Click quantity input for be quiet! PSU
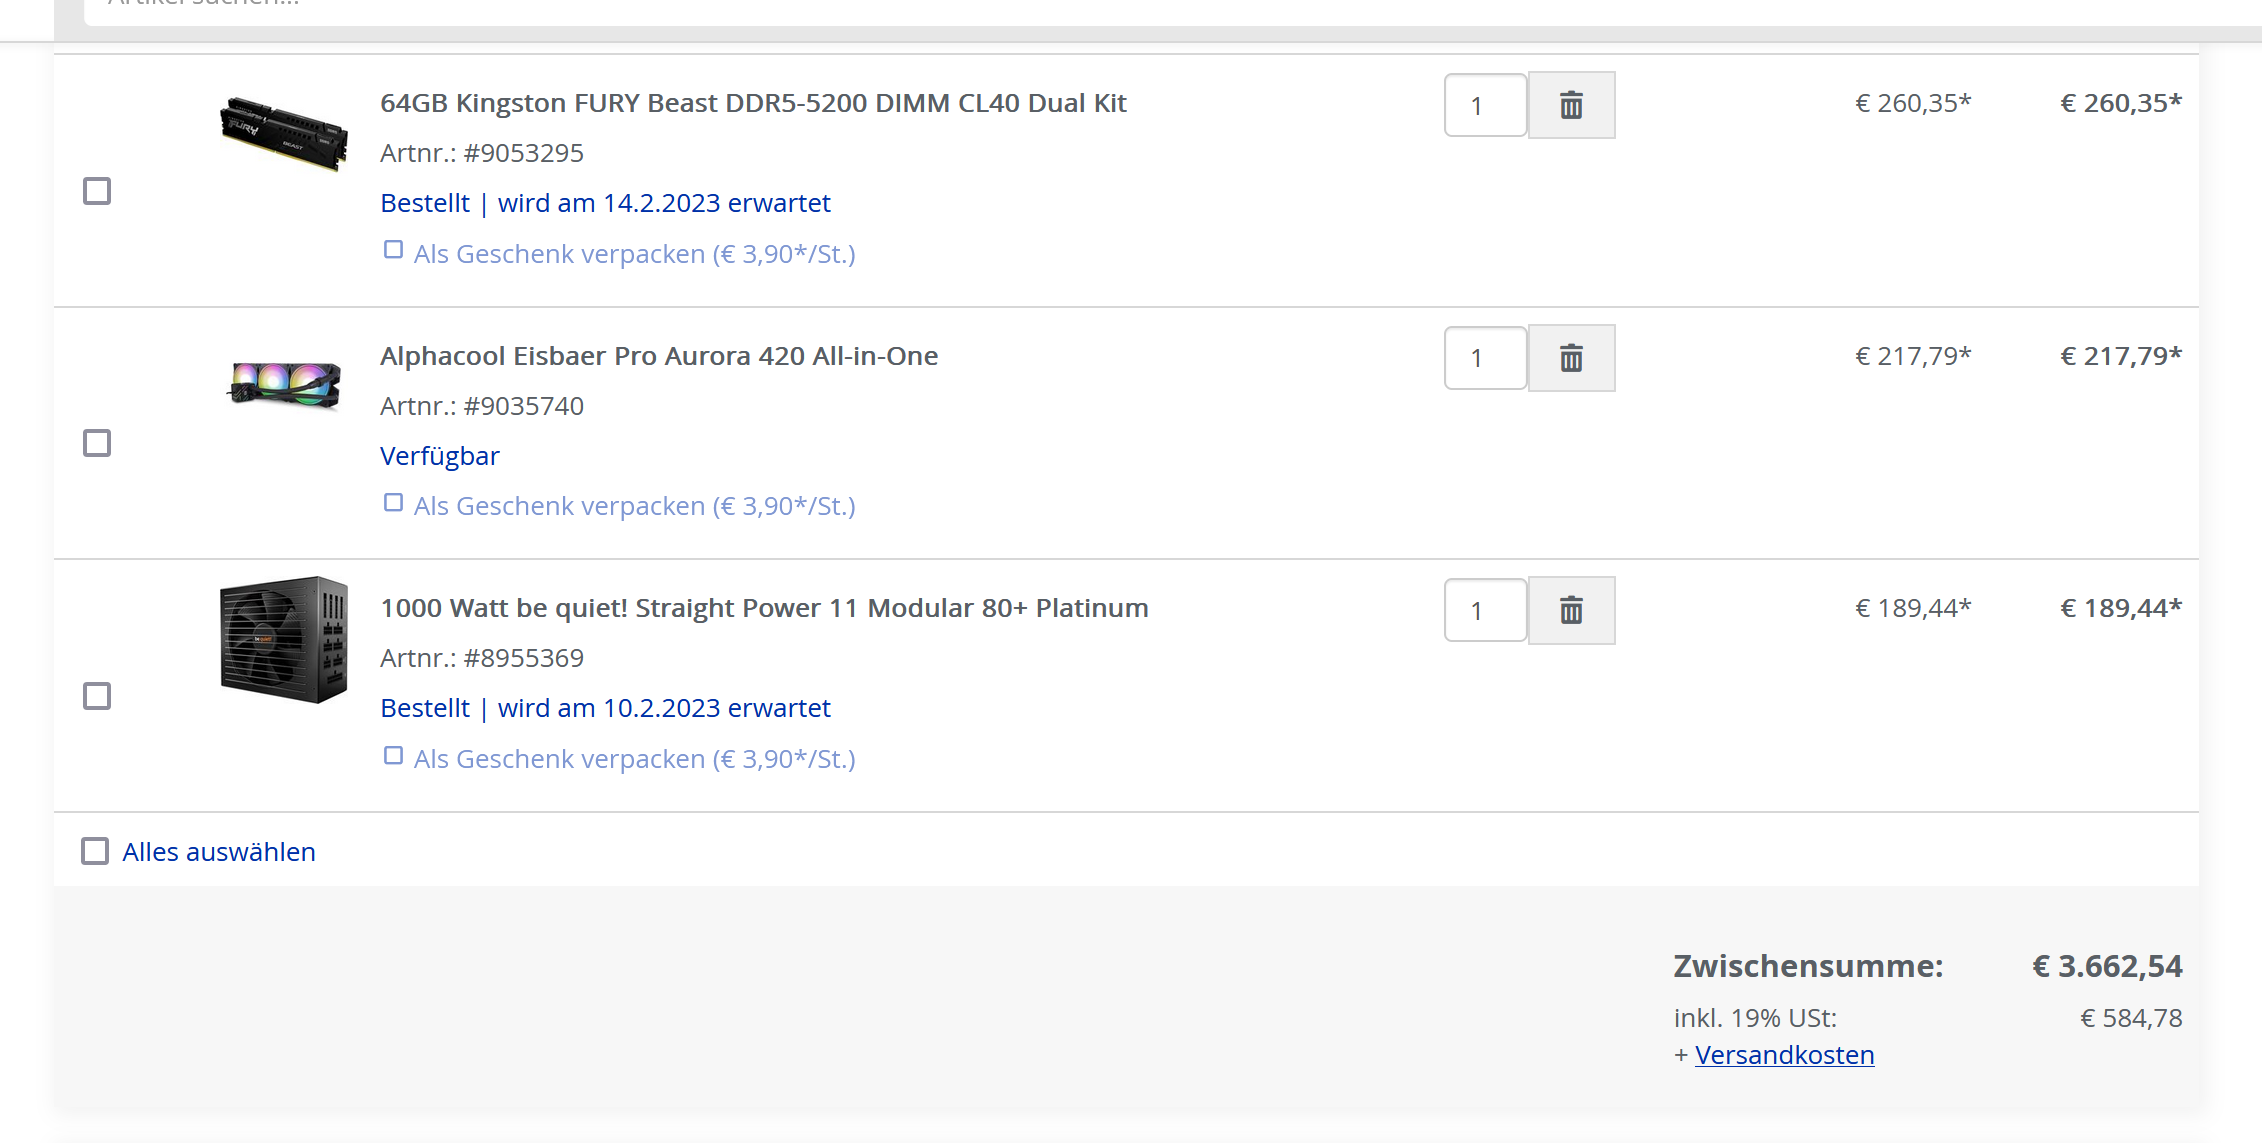The width and height of the screenshot is (2262, 1143). tap(1485, 610)
